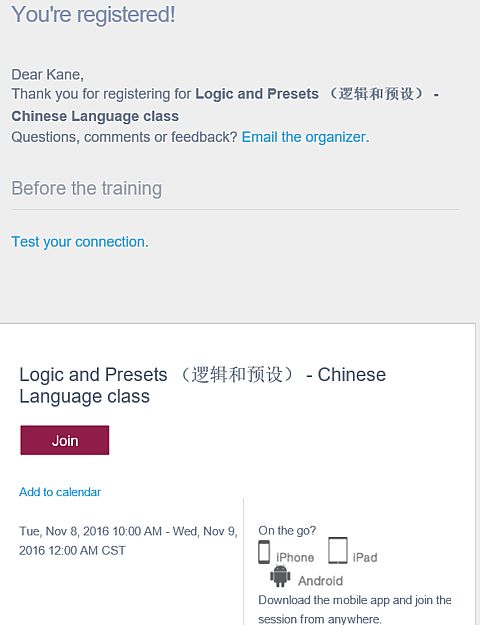Open the iPad app text link

365,557
